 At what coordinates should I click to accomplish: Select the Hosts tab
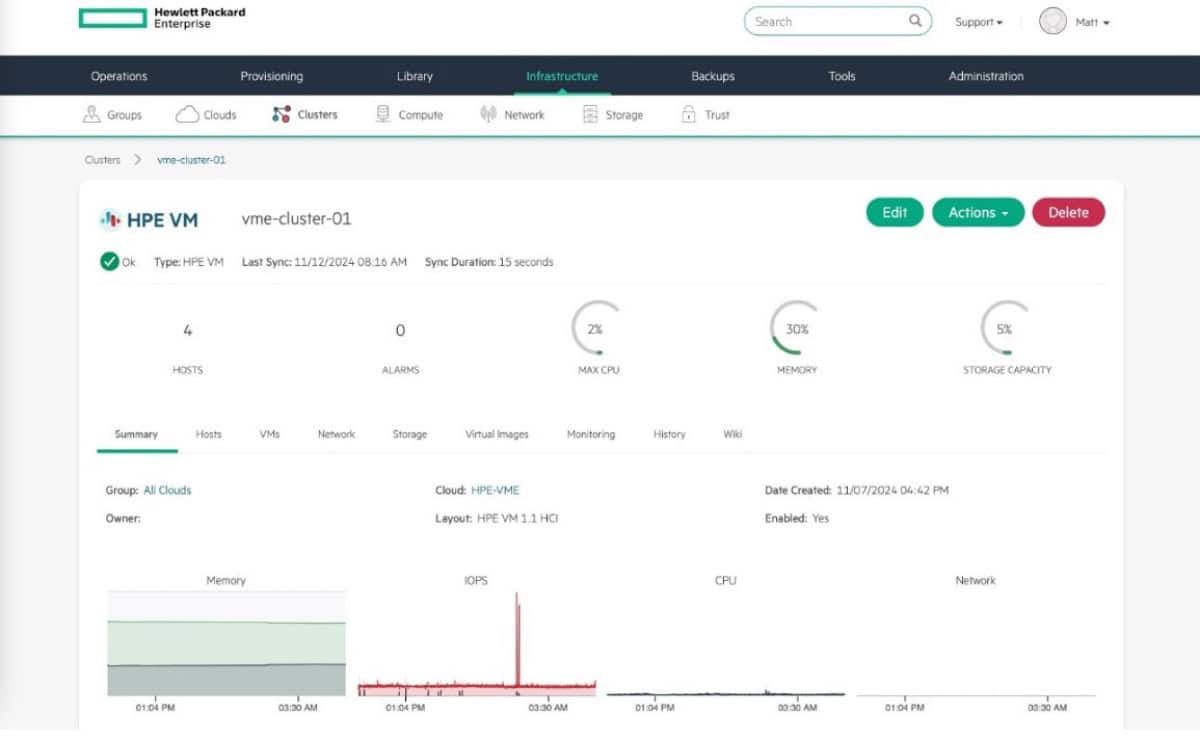[x=208, y=434]
